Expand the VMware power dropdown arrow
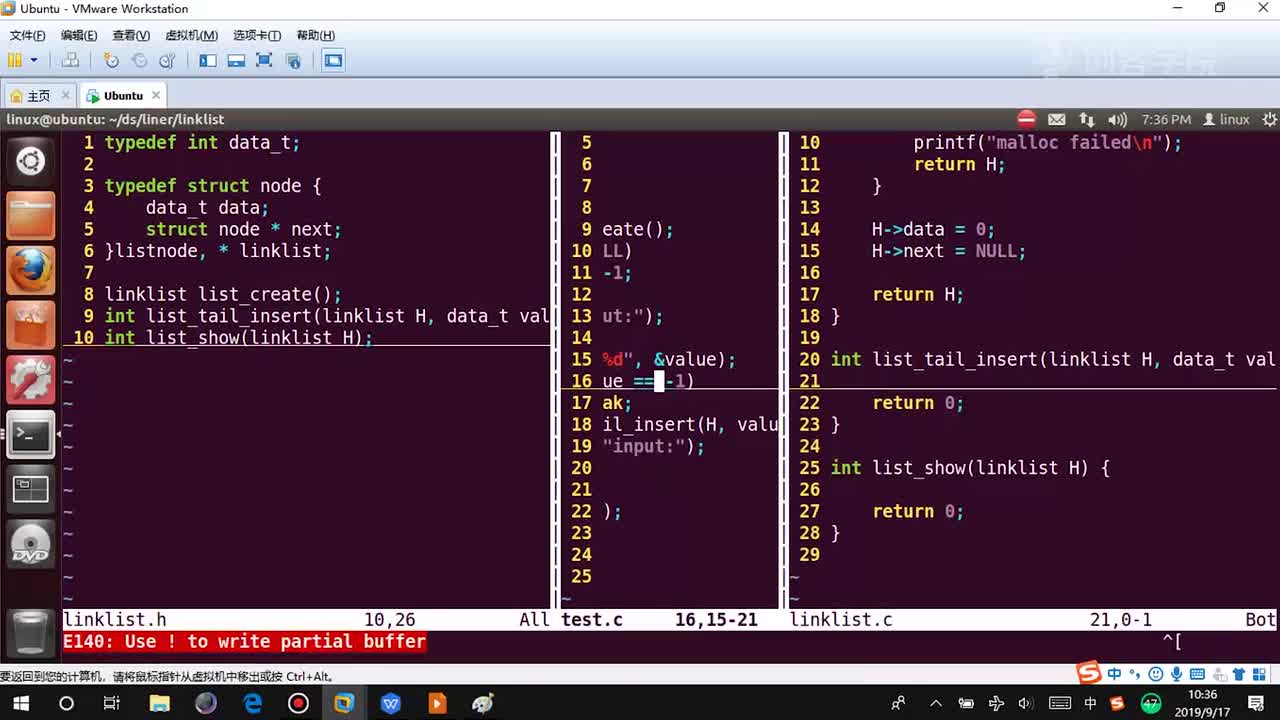This screenshot has height=720, width=1280. click(34, 60)
